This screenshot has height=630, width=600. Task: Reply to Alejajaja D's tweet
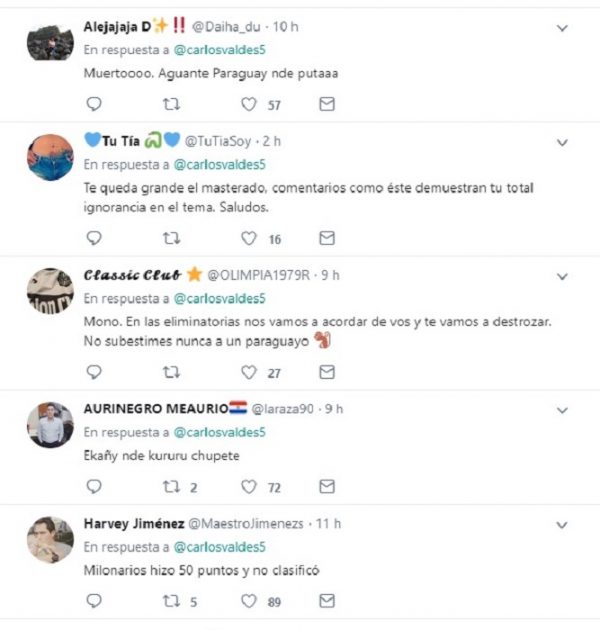[x=94, y=104]
